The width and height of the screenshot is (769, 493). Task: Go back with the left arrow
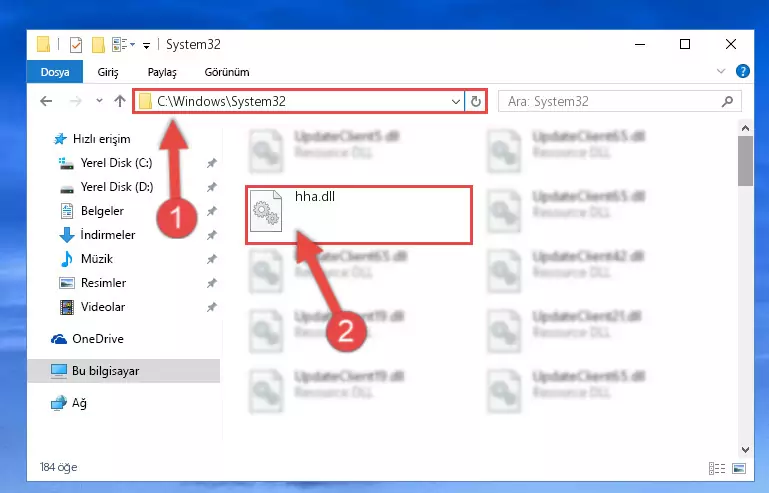click(x=46, y=101)
